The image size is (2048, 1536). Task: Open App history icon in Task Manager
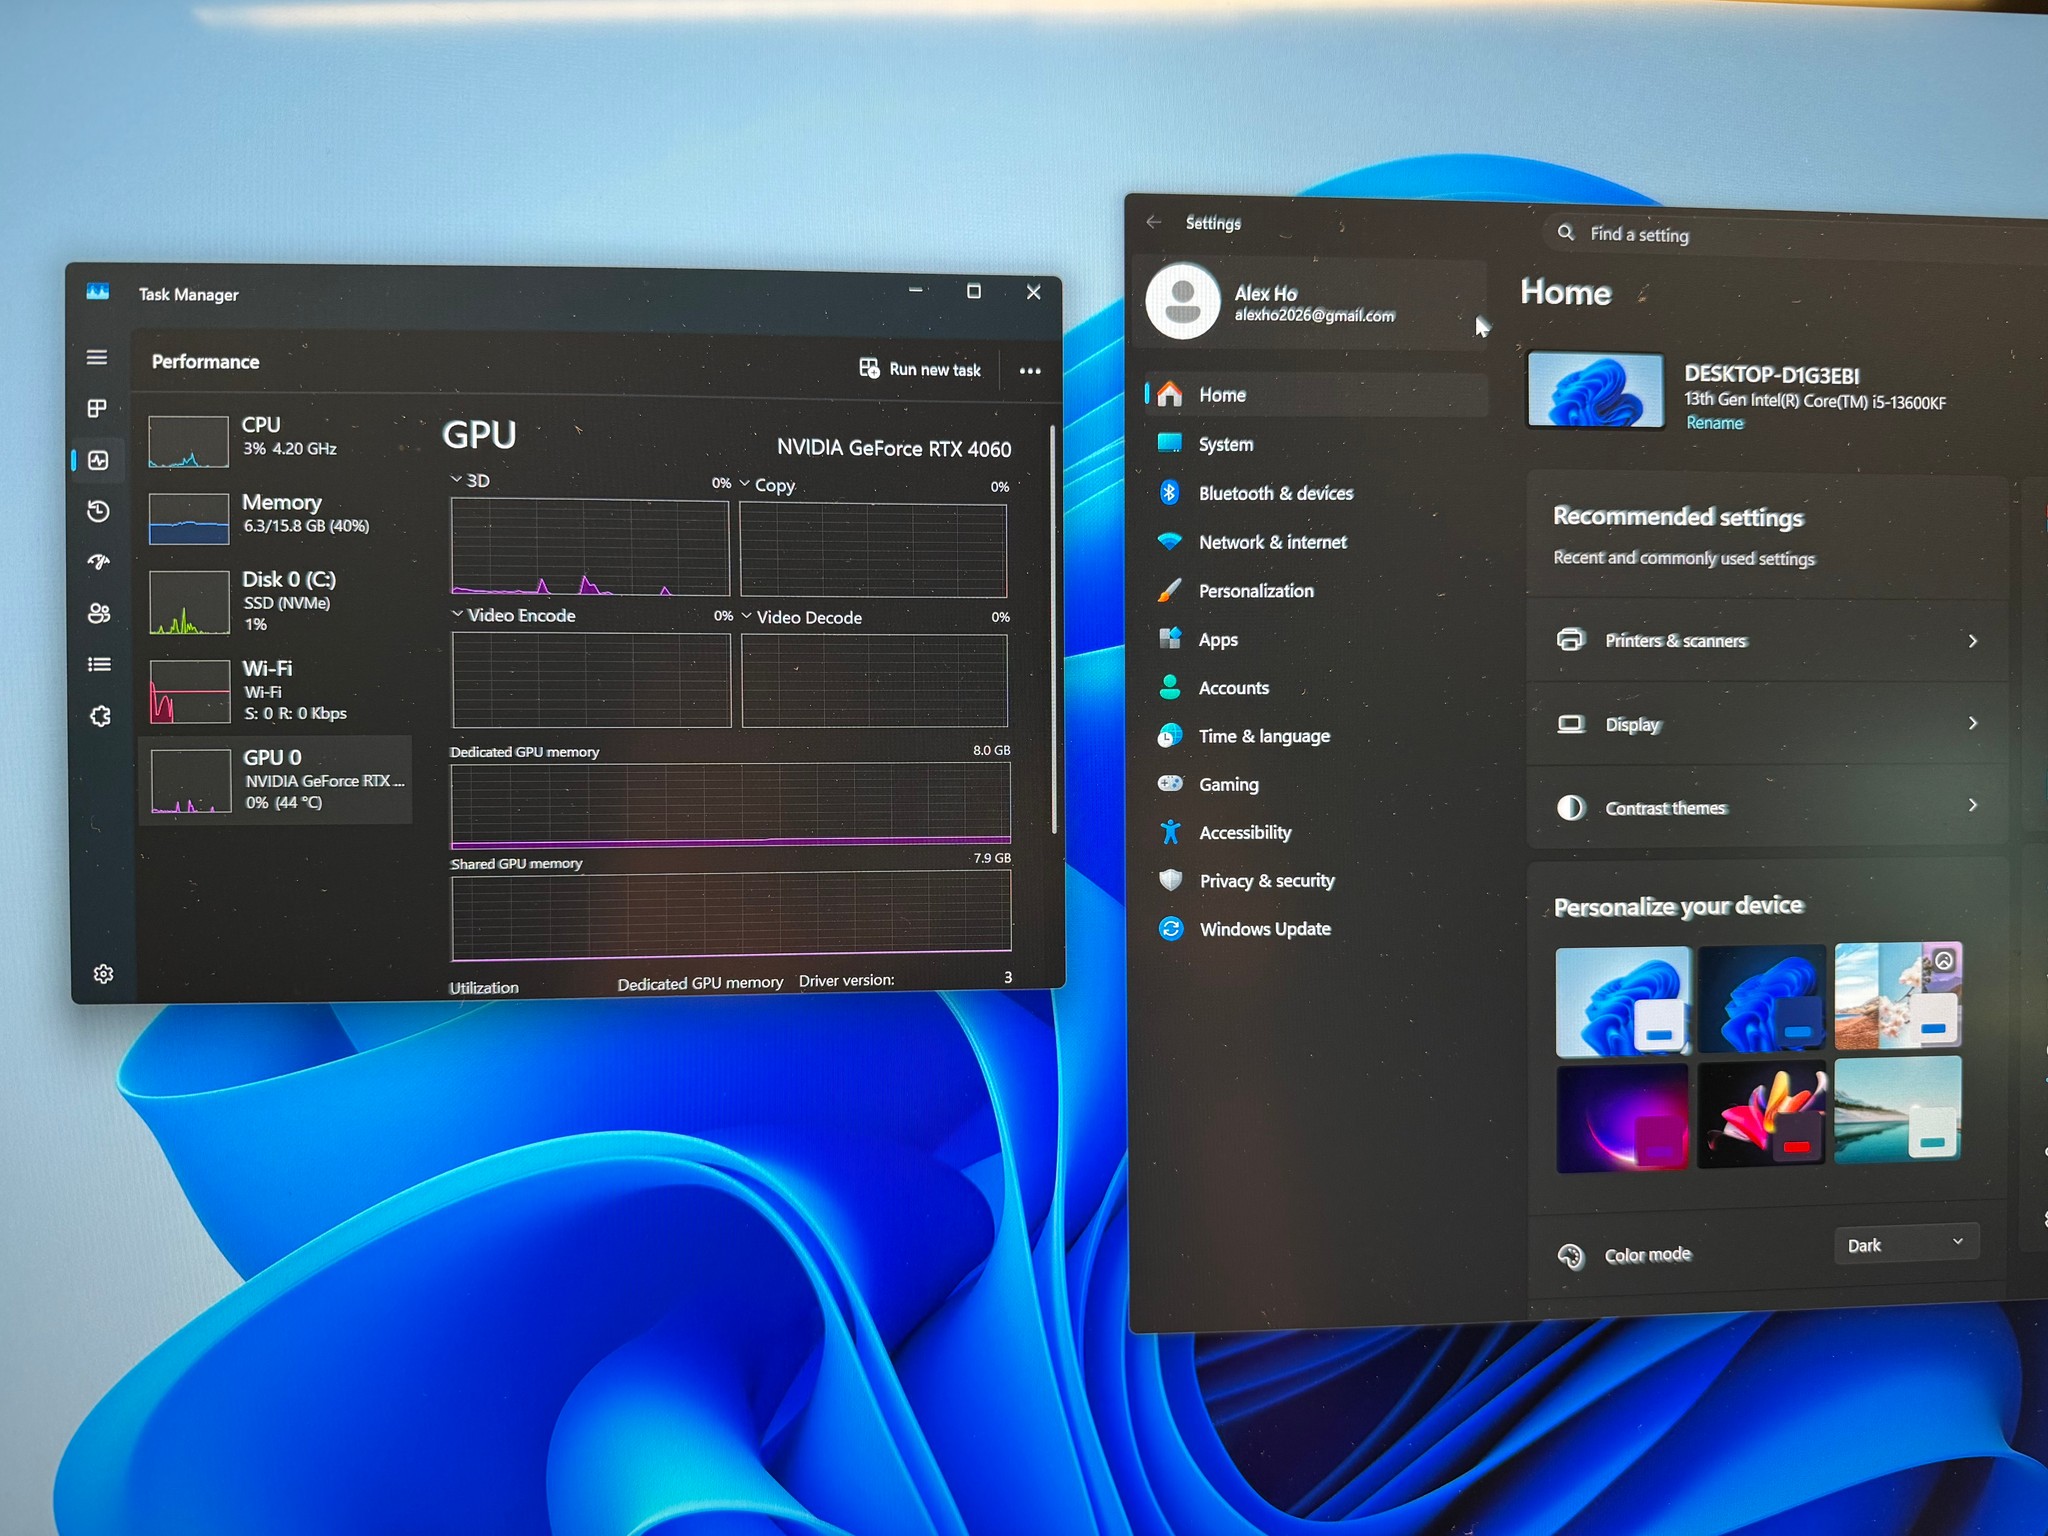98,511
